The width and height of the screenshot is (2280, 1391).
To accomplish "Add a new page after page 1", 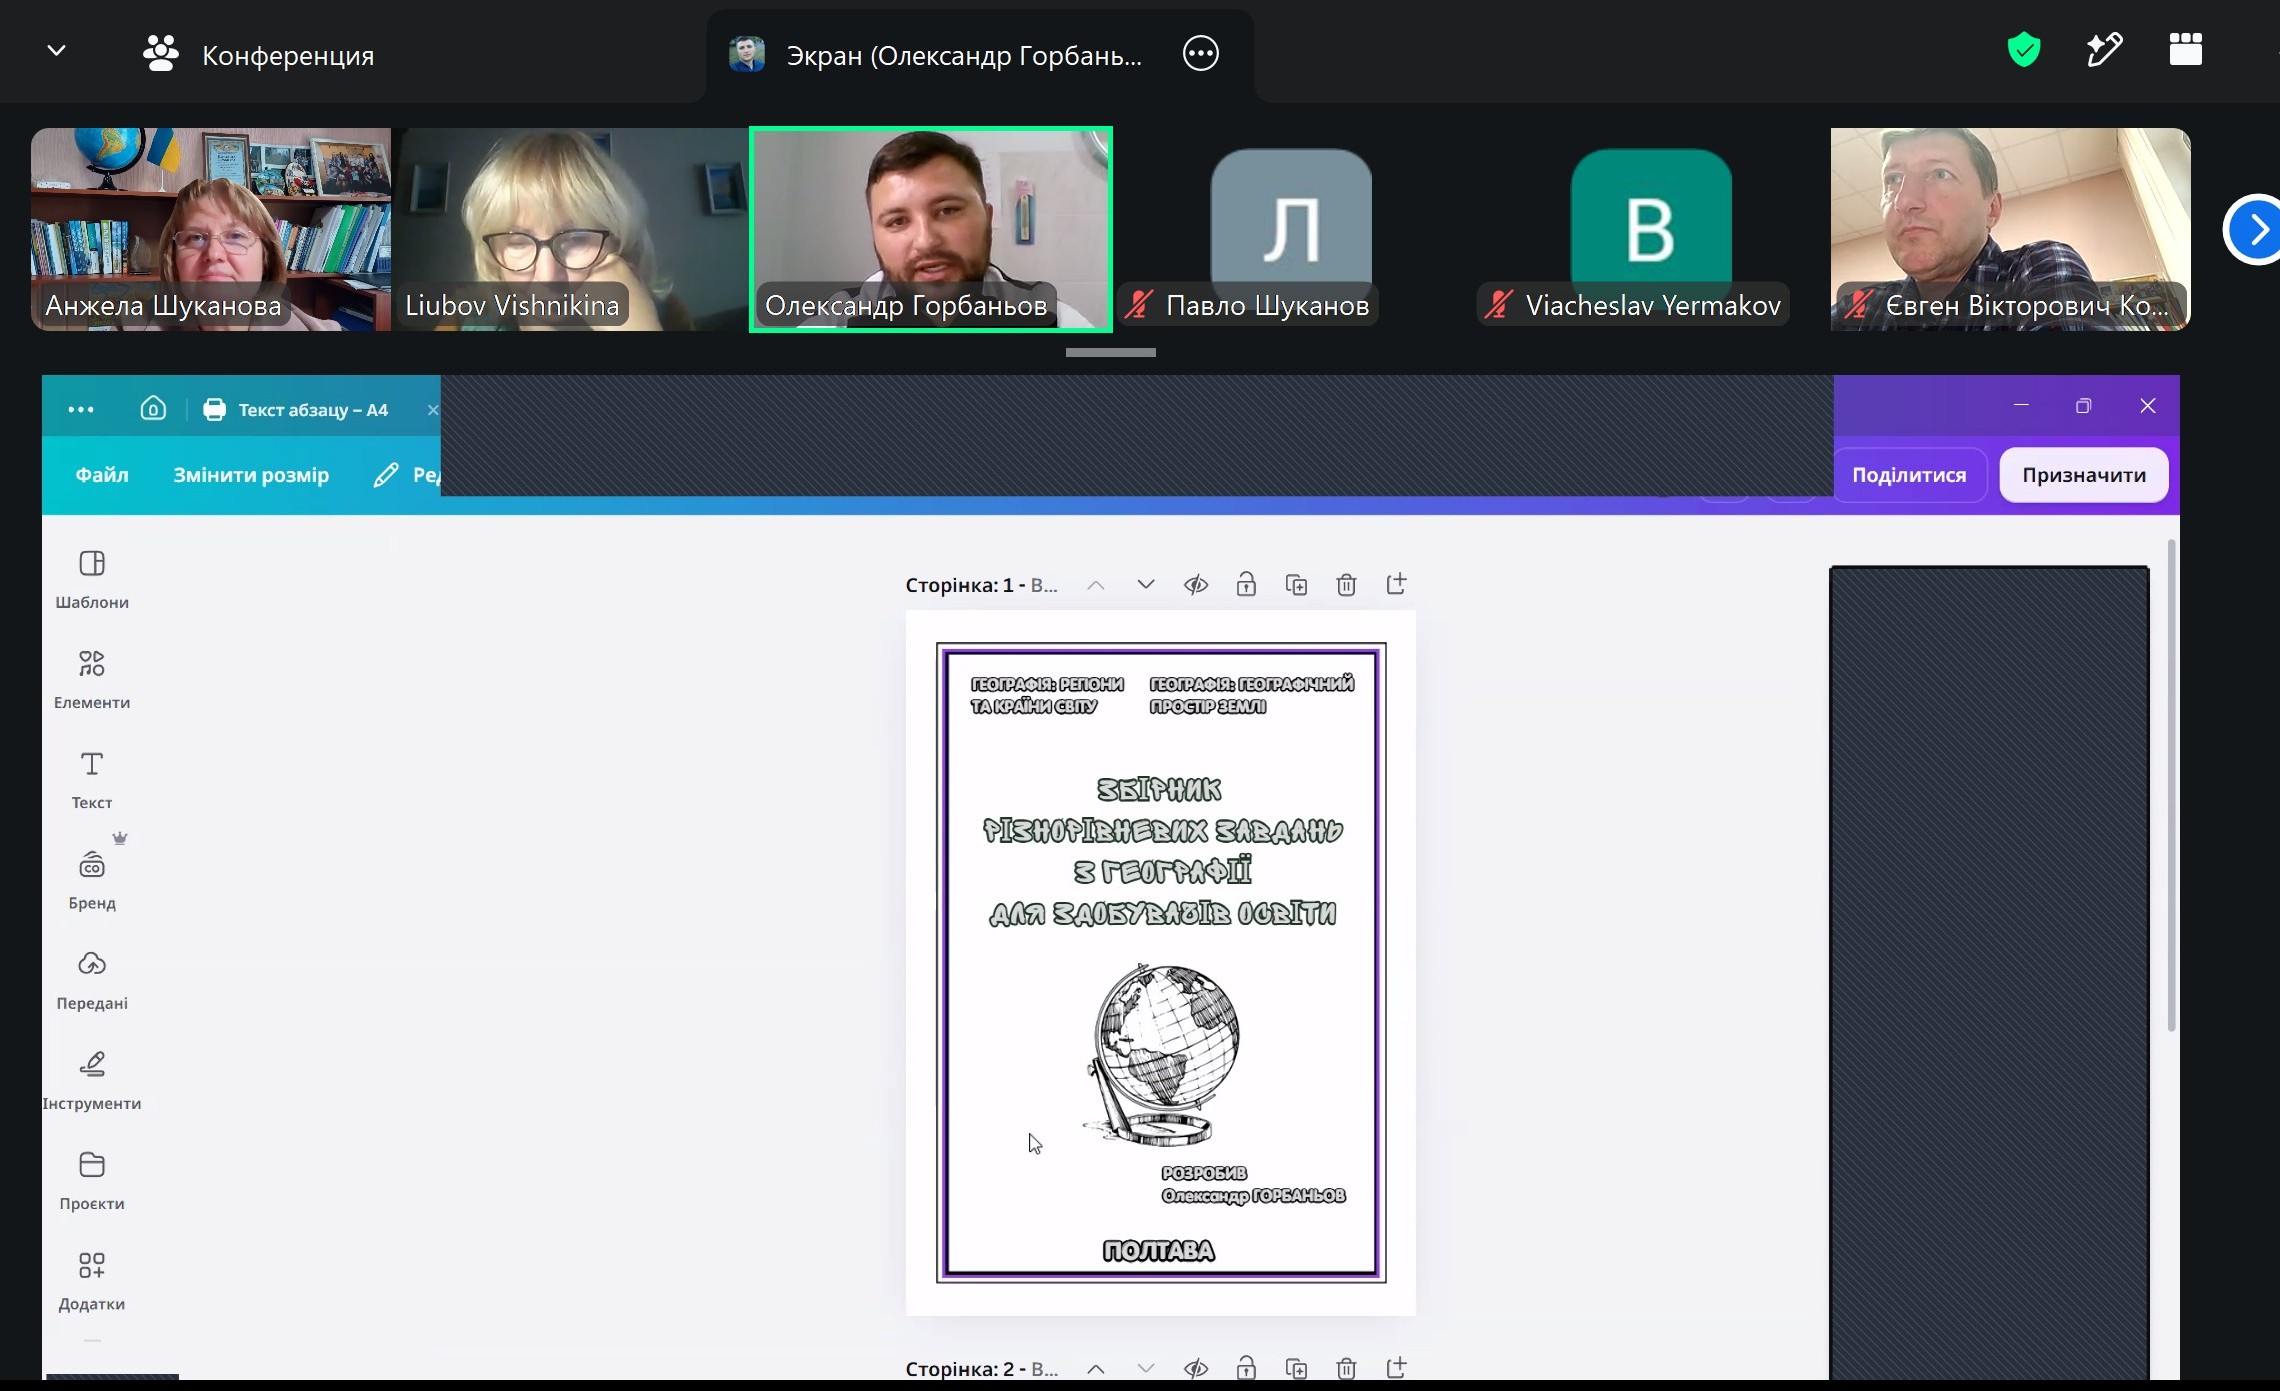I will 1397,583.
